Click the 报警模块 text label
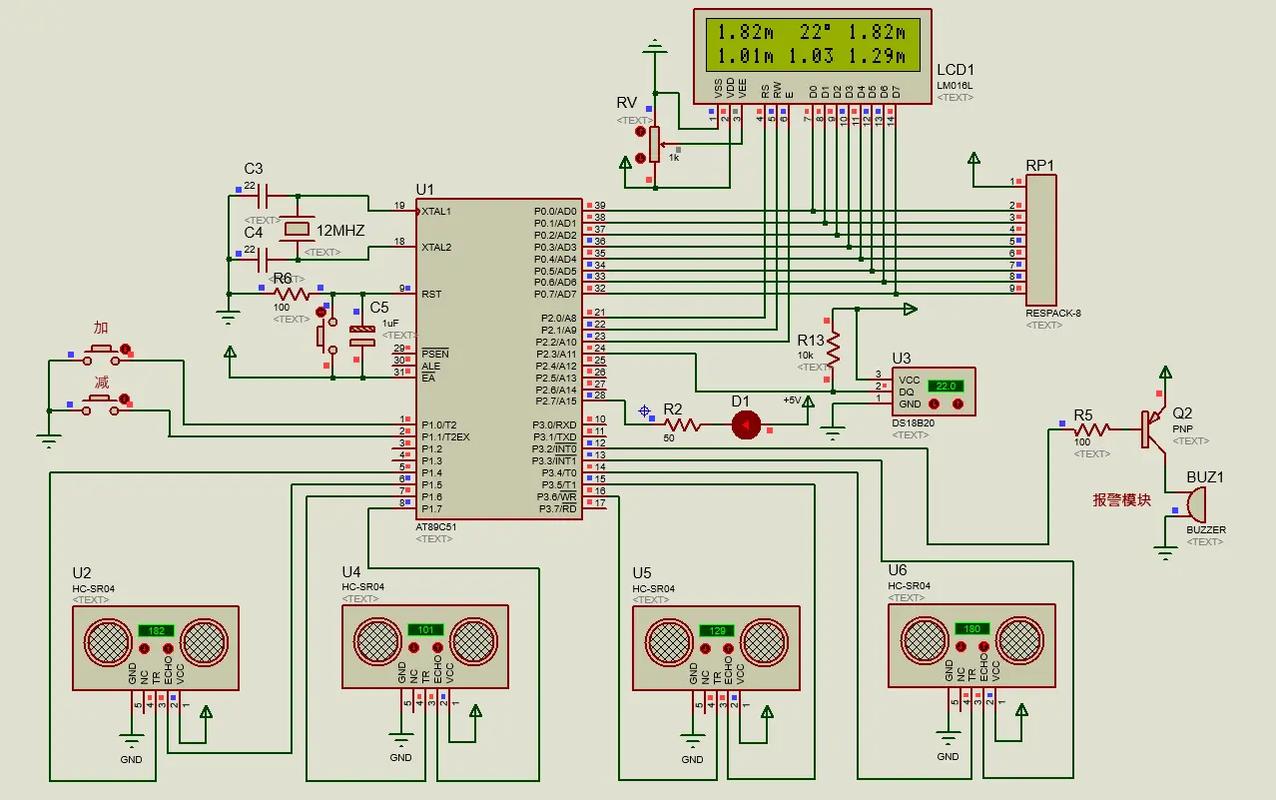The height and width of the screenshot is (800, 1276). pos(1121,500)
